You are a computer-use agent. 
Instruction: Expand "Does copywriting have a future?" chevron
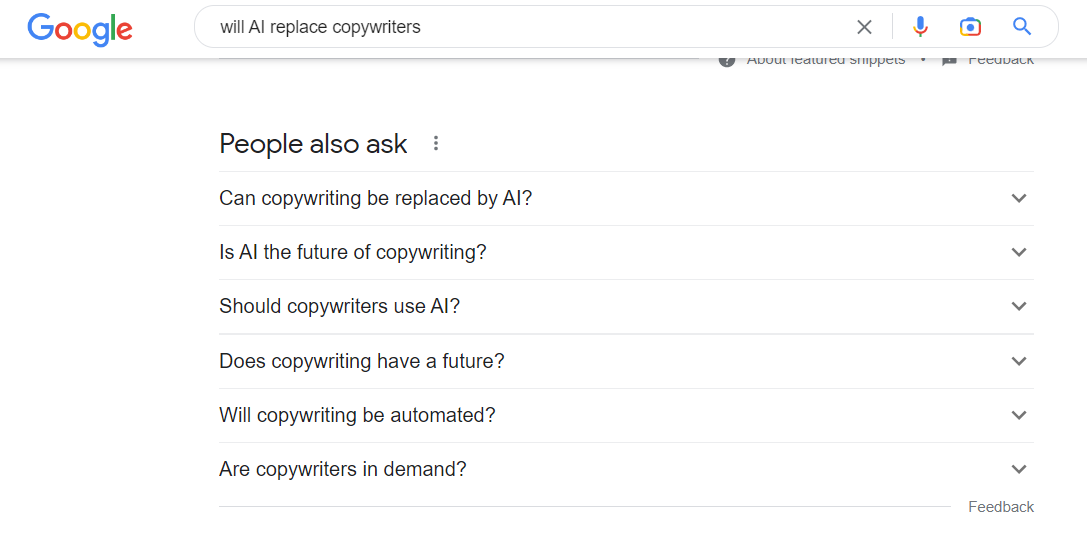[1019, 361]
